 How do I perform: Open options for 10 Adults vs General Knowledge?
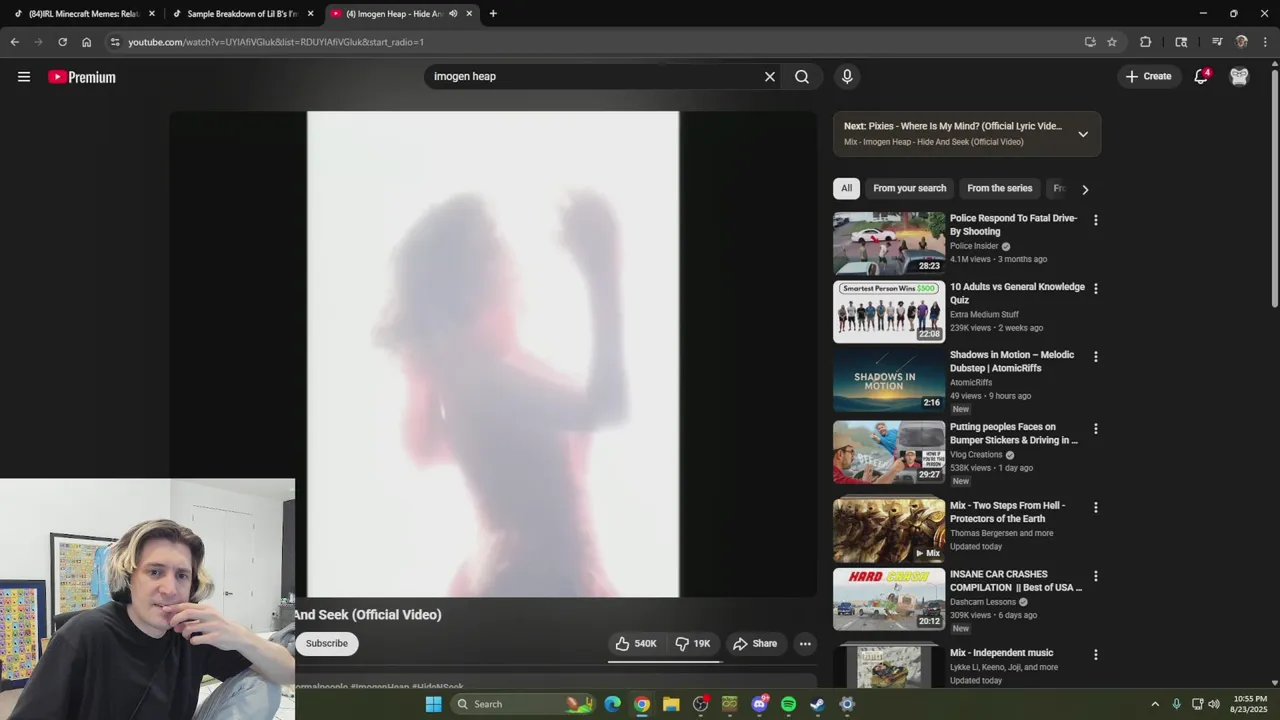[x=1096, y=289]
